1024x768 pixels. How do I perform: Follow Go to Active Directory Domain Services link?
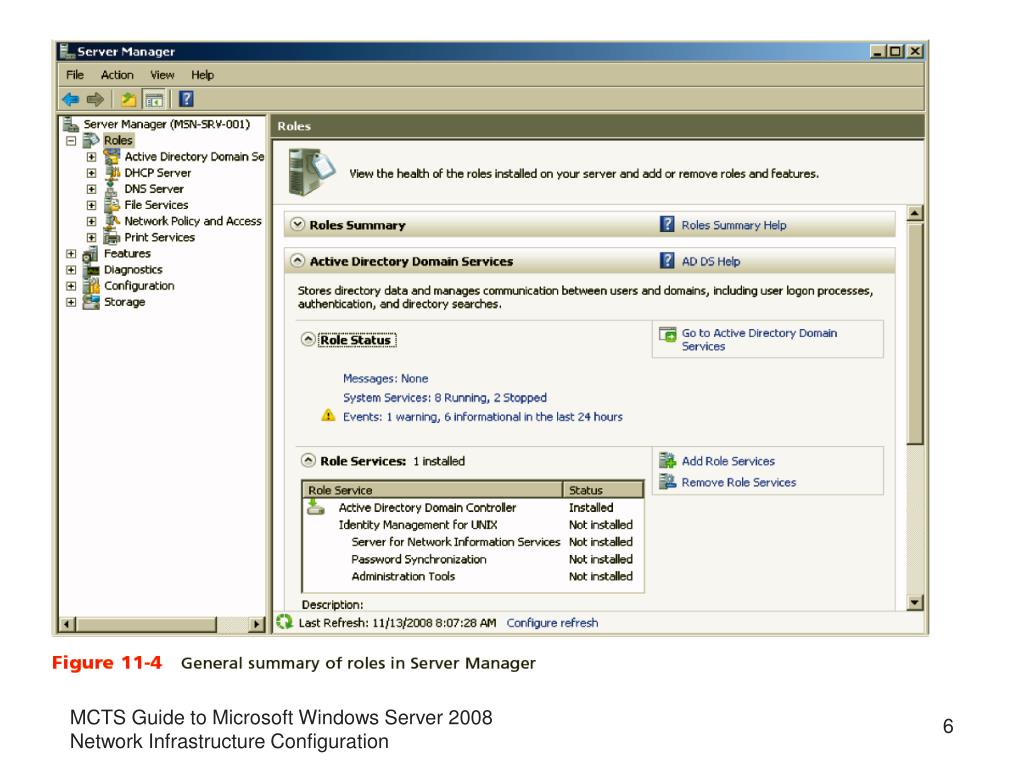pos(759,340)
